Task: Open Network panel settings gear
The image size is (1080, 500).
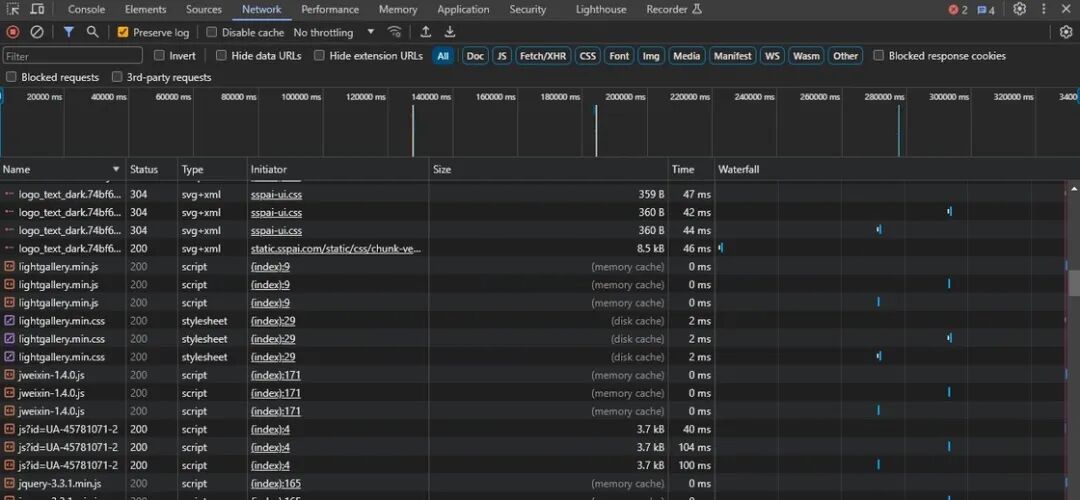Action: [x=1066, y=32]
